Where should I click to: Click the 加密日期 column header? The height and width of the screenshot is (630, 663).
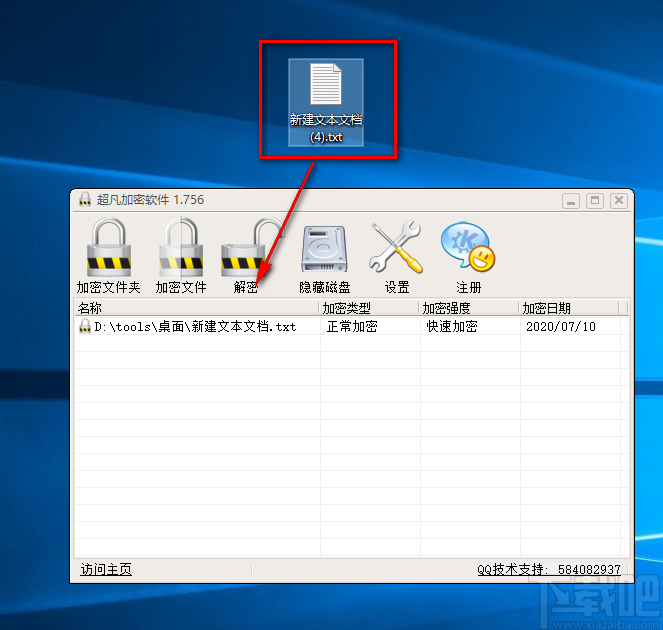pyautogui.click(x=569, y=308)
